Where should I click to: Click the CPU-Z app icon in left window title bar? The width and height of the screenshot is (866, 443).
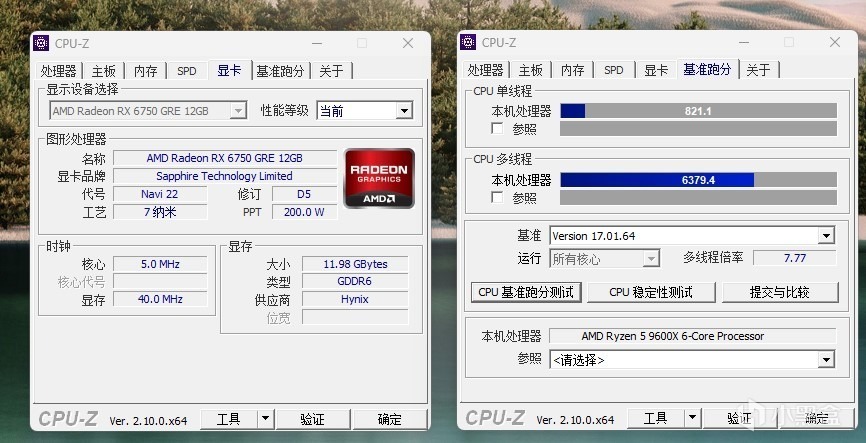(x=41, y=43)
